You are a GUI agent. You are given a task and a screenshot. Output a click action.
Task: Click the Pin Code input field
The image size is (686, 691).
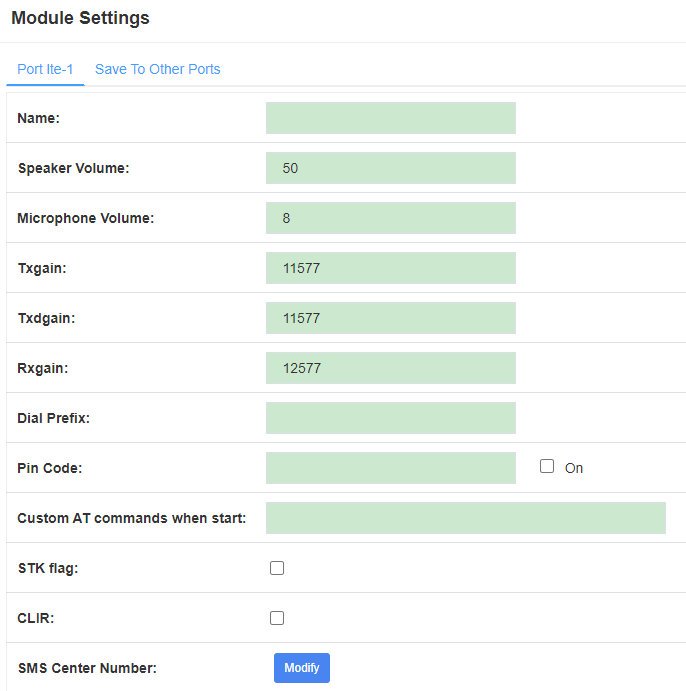click(x=391, y=468)
